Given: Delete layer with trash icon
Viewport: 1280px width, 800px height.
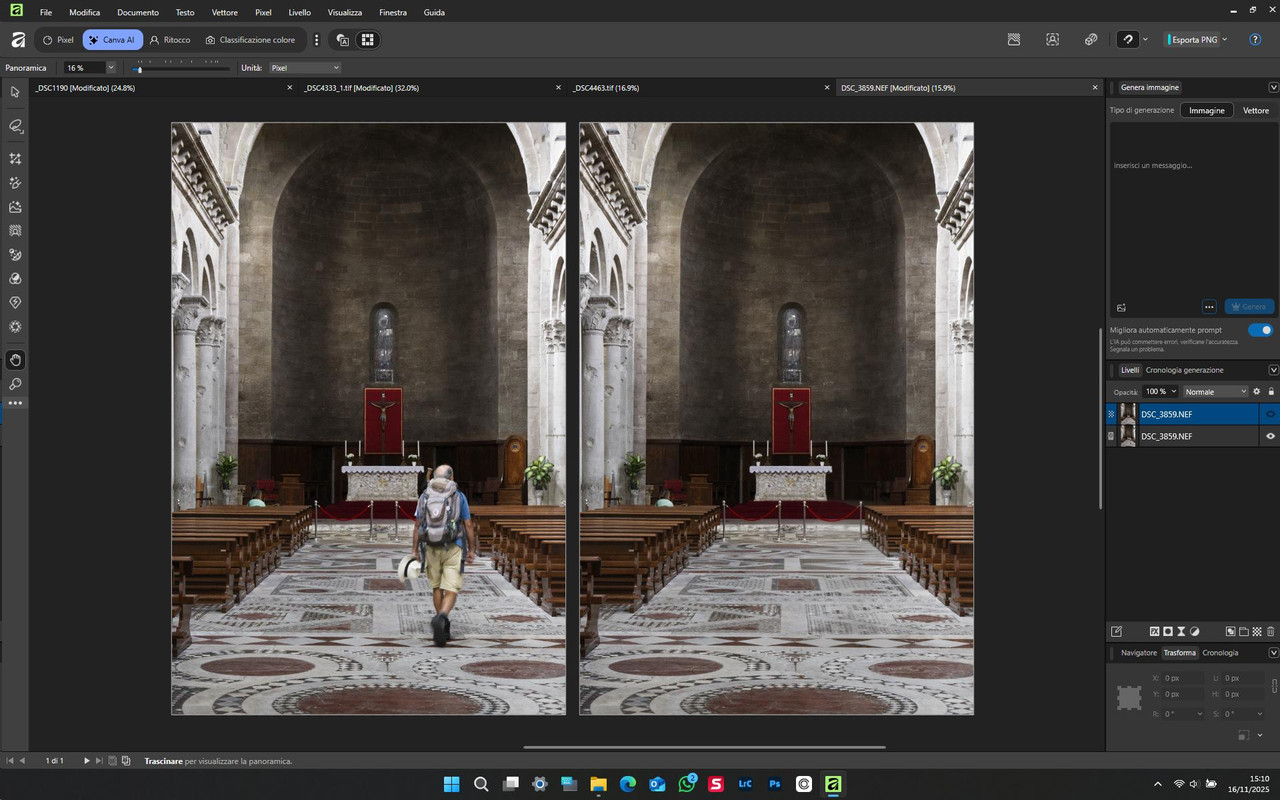Looking at the screenshot, I should pos(1271,632).
